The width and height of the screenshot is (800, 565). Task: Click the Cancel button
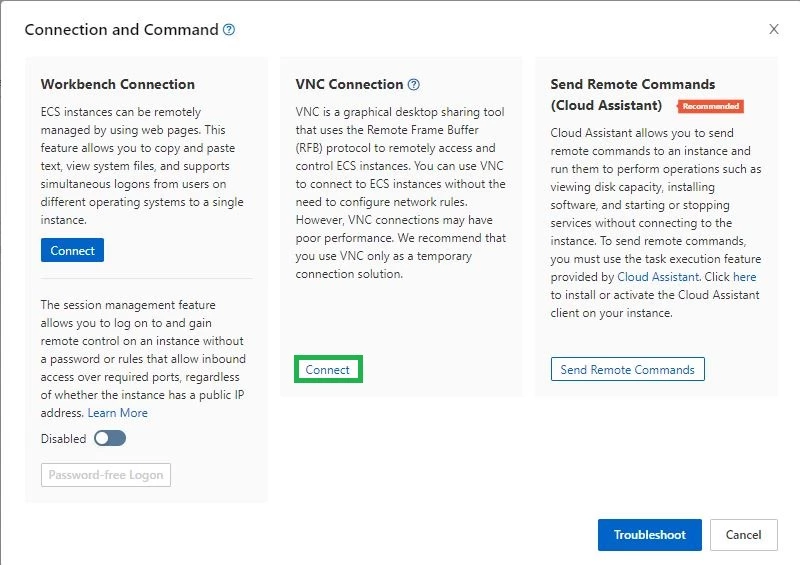(x=743, y=534)
